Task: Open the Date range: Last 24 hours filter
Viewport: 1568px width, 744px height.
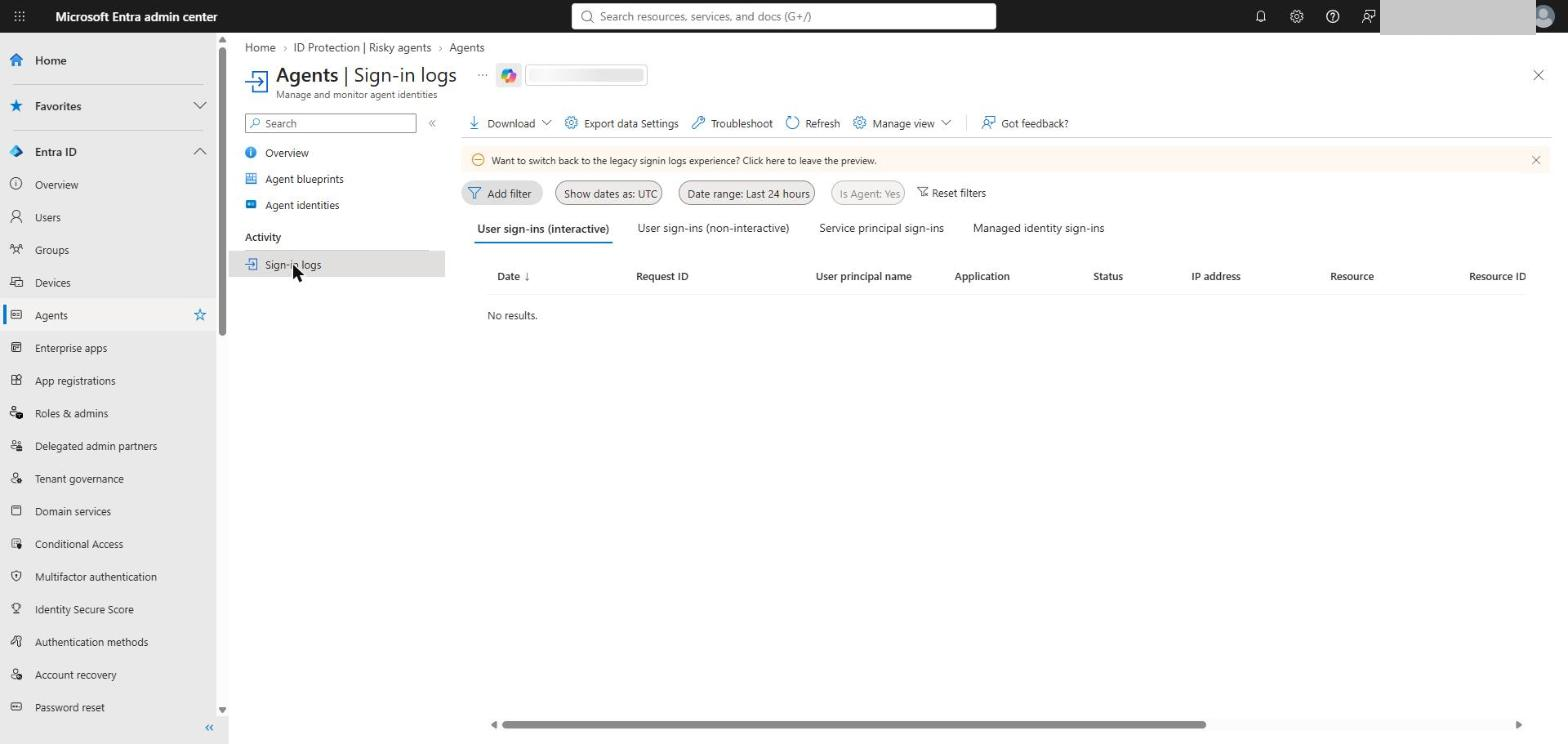Action: click(747, 193)
